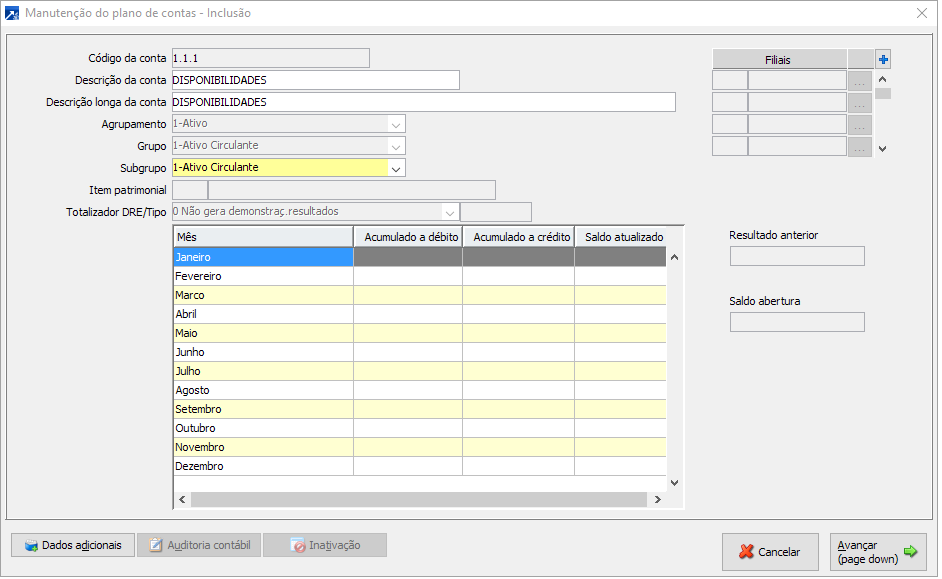Image resolution: width=942 pixels, height=579 pixels.
Task: Select the Setembro row
Action: pos(420,409)
